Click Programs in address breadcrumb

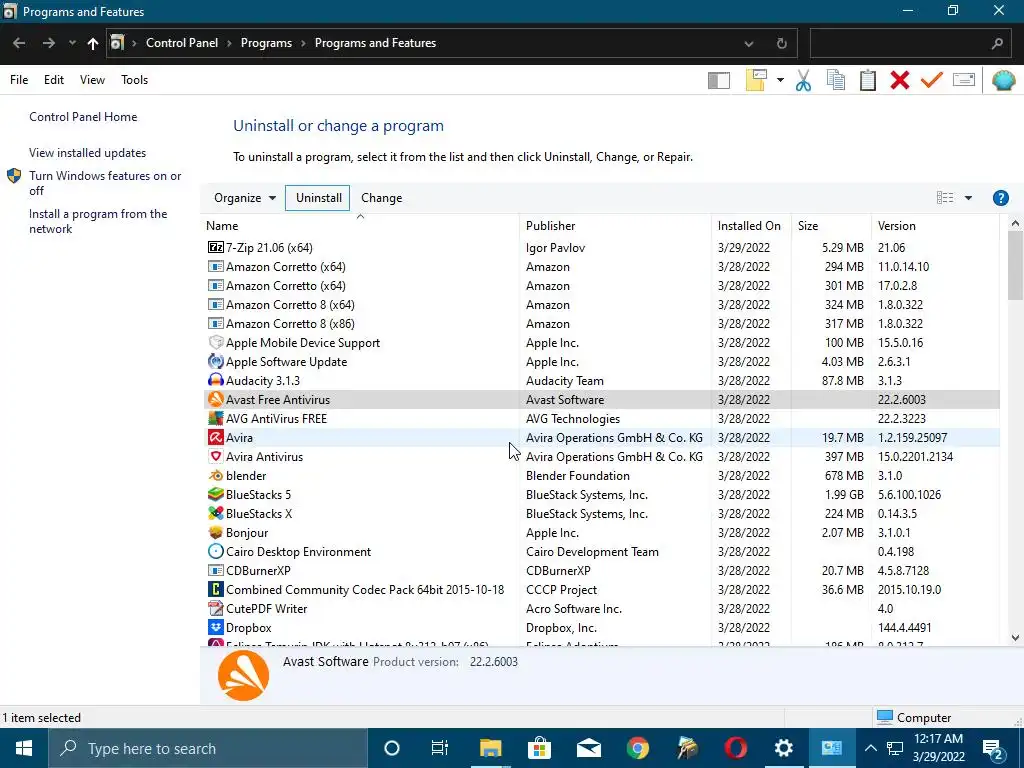266,43
